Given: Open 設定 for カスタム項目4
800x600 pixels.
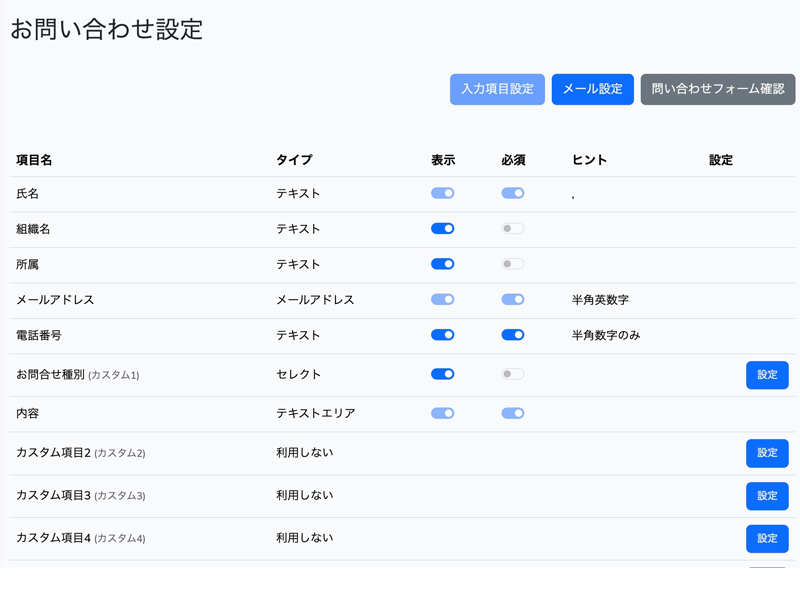Looking at the screenshot, I should point(766,538).
